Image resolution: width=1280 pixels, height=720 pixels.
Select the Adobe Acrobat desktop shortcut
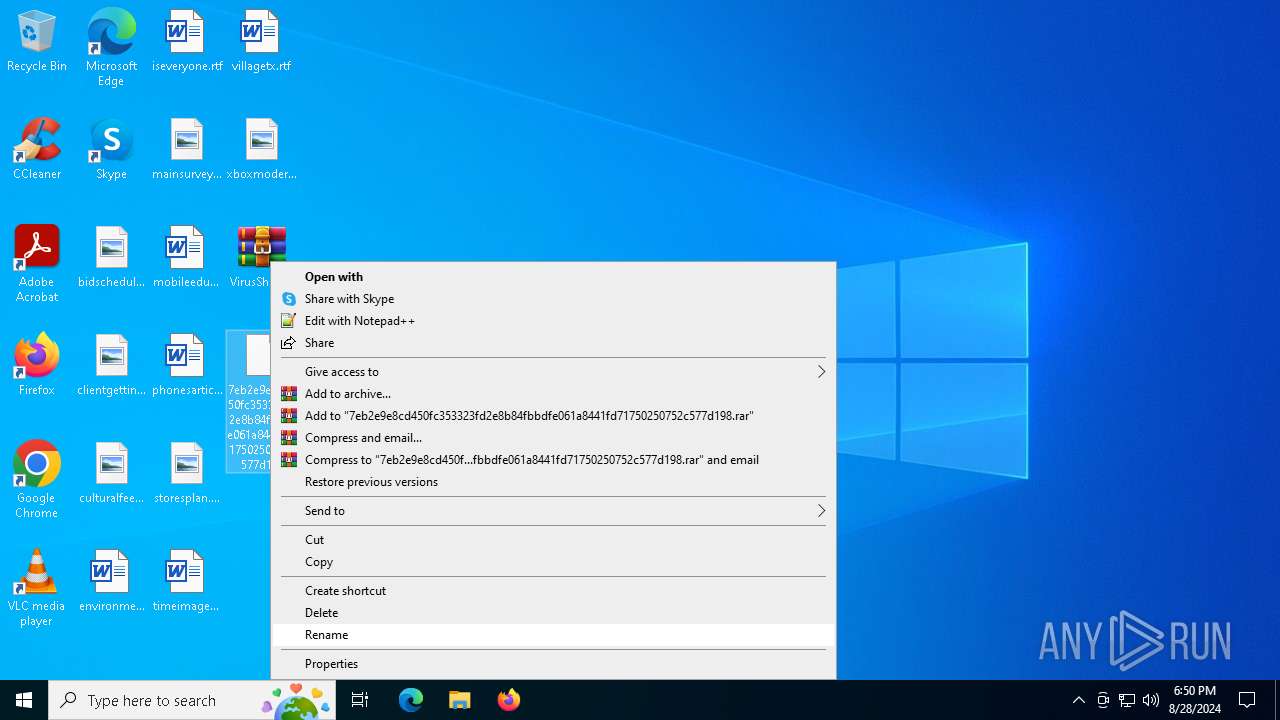[37, 264]
